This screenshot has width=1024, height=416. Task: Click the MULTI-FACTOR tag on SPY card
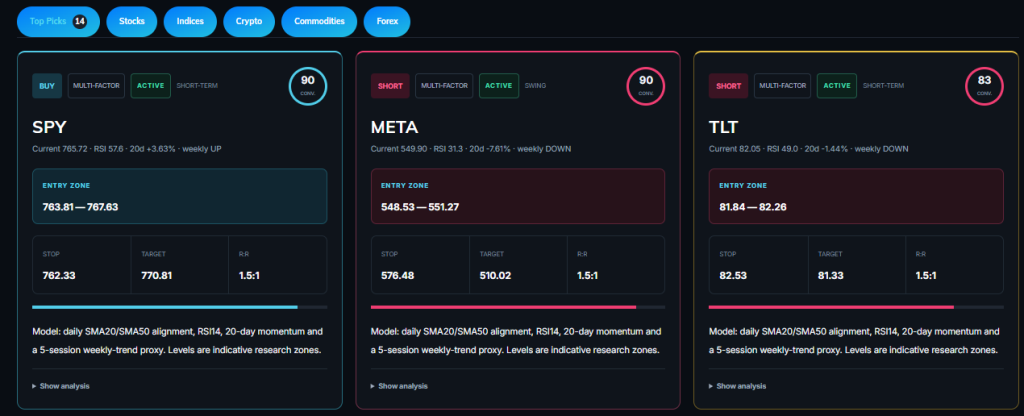click(x=96, y=86)
